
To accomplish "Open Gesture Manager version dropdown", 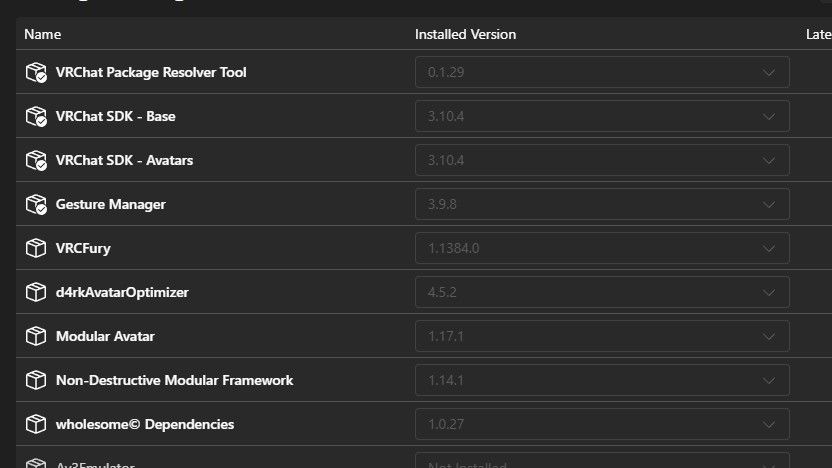I will pos(602,204).
